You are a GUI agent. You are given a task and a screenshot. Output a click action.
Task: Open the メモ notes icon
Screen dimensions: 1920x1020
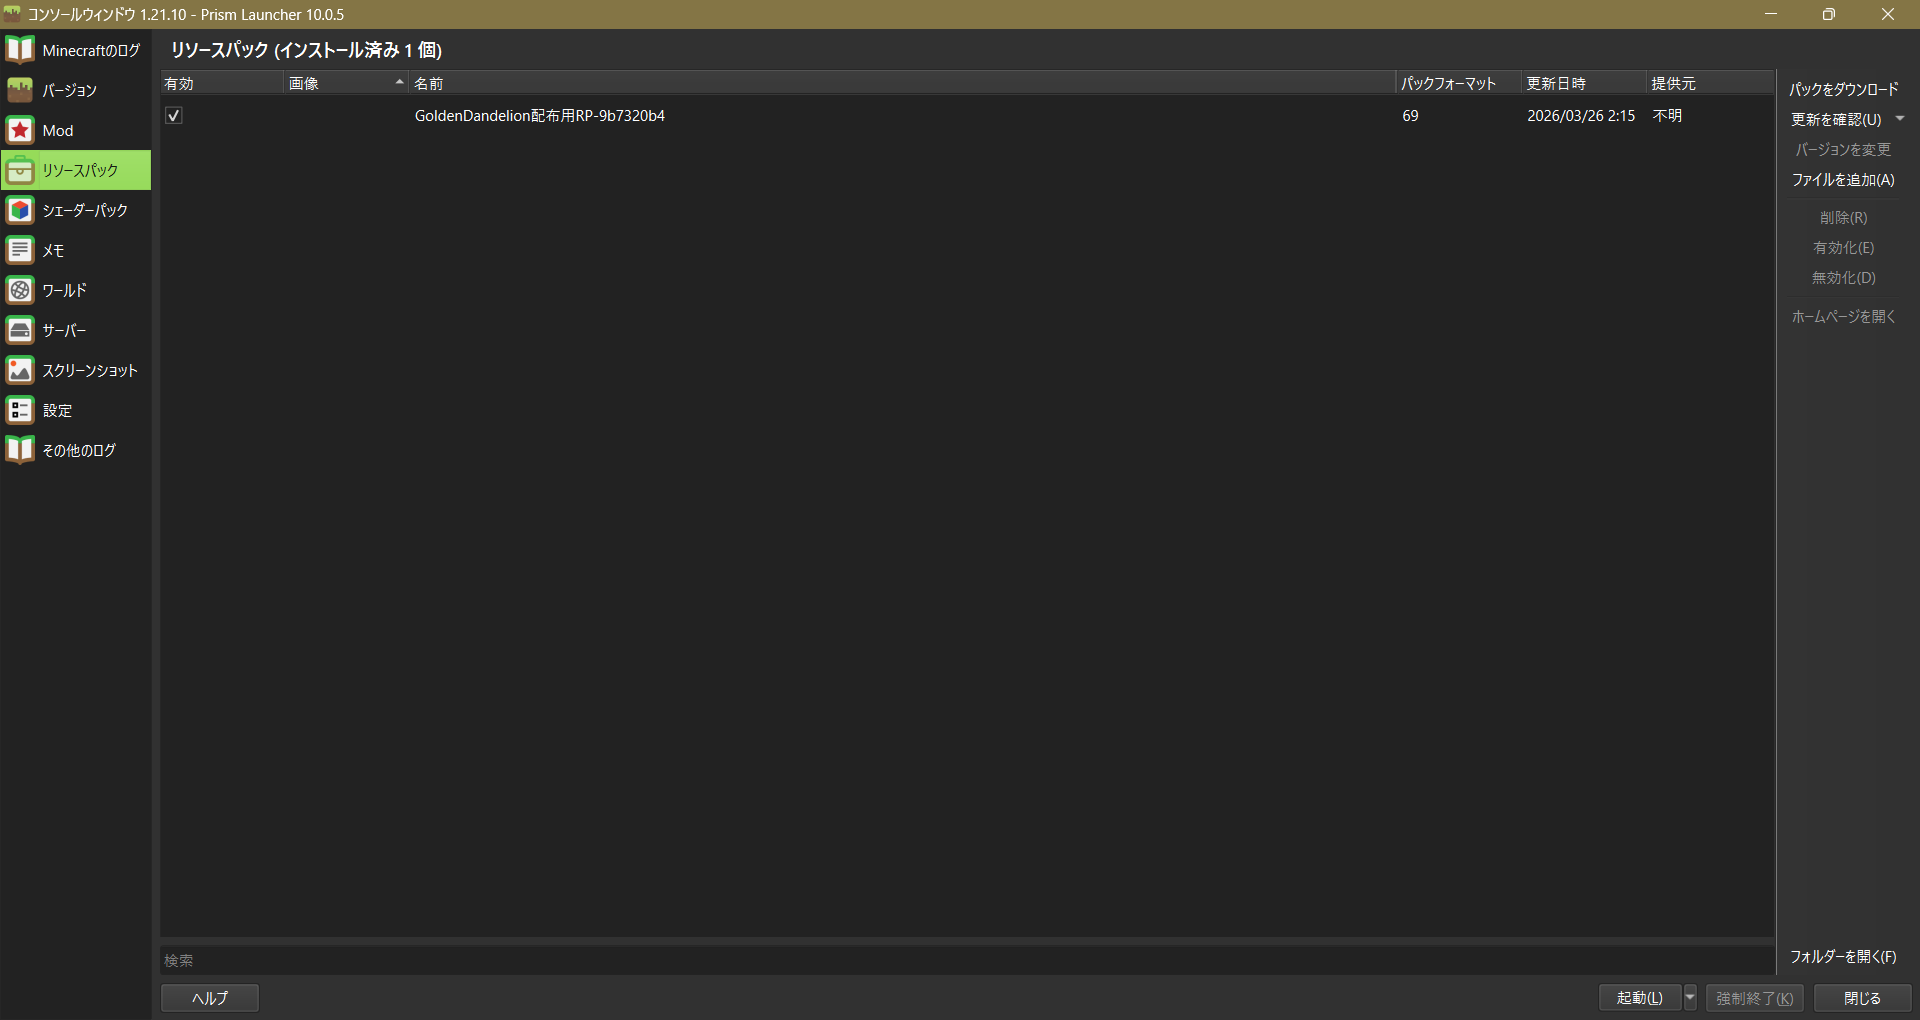[x=20, y=250]
